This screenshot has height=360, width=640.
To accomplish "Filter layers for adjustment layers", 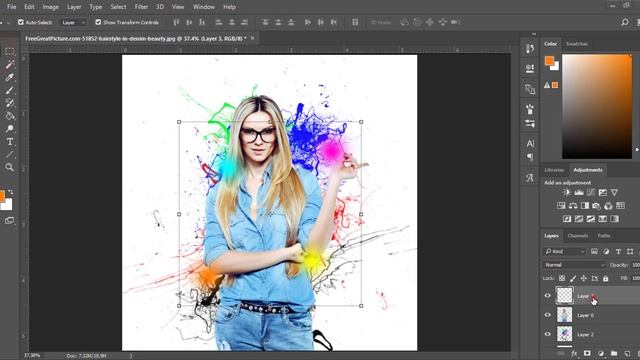I will (x=606, y=251).
